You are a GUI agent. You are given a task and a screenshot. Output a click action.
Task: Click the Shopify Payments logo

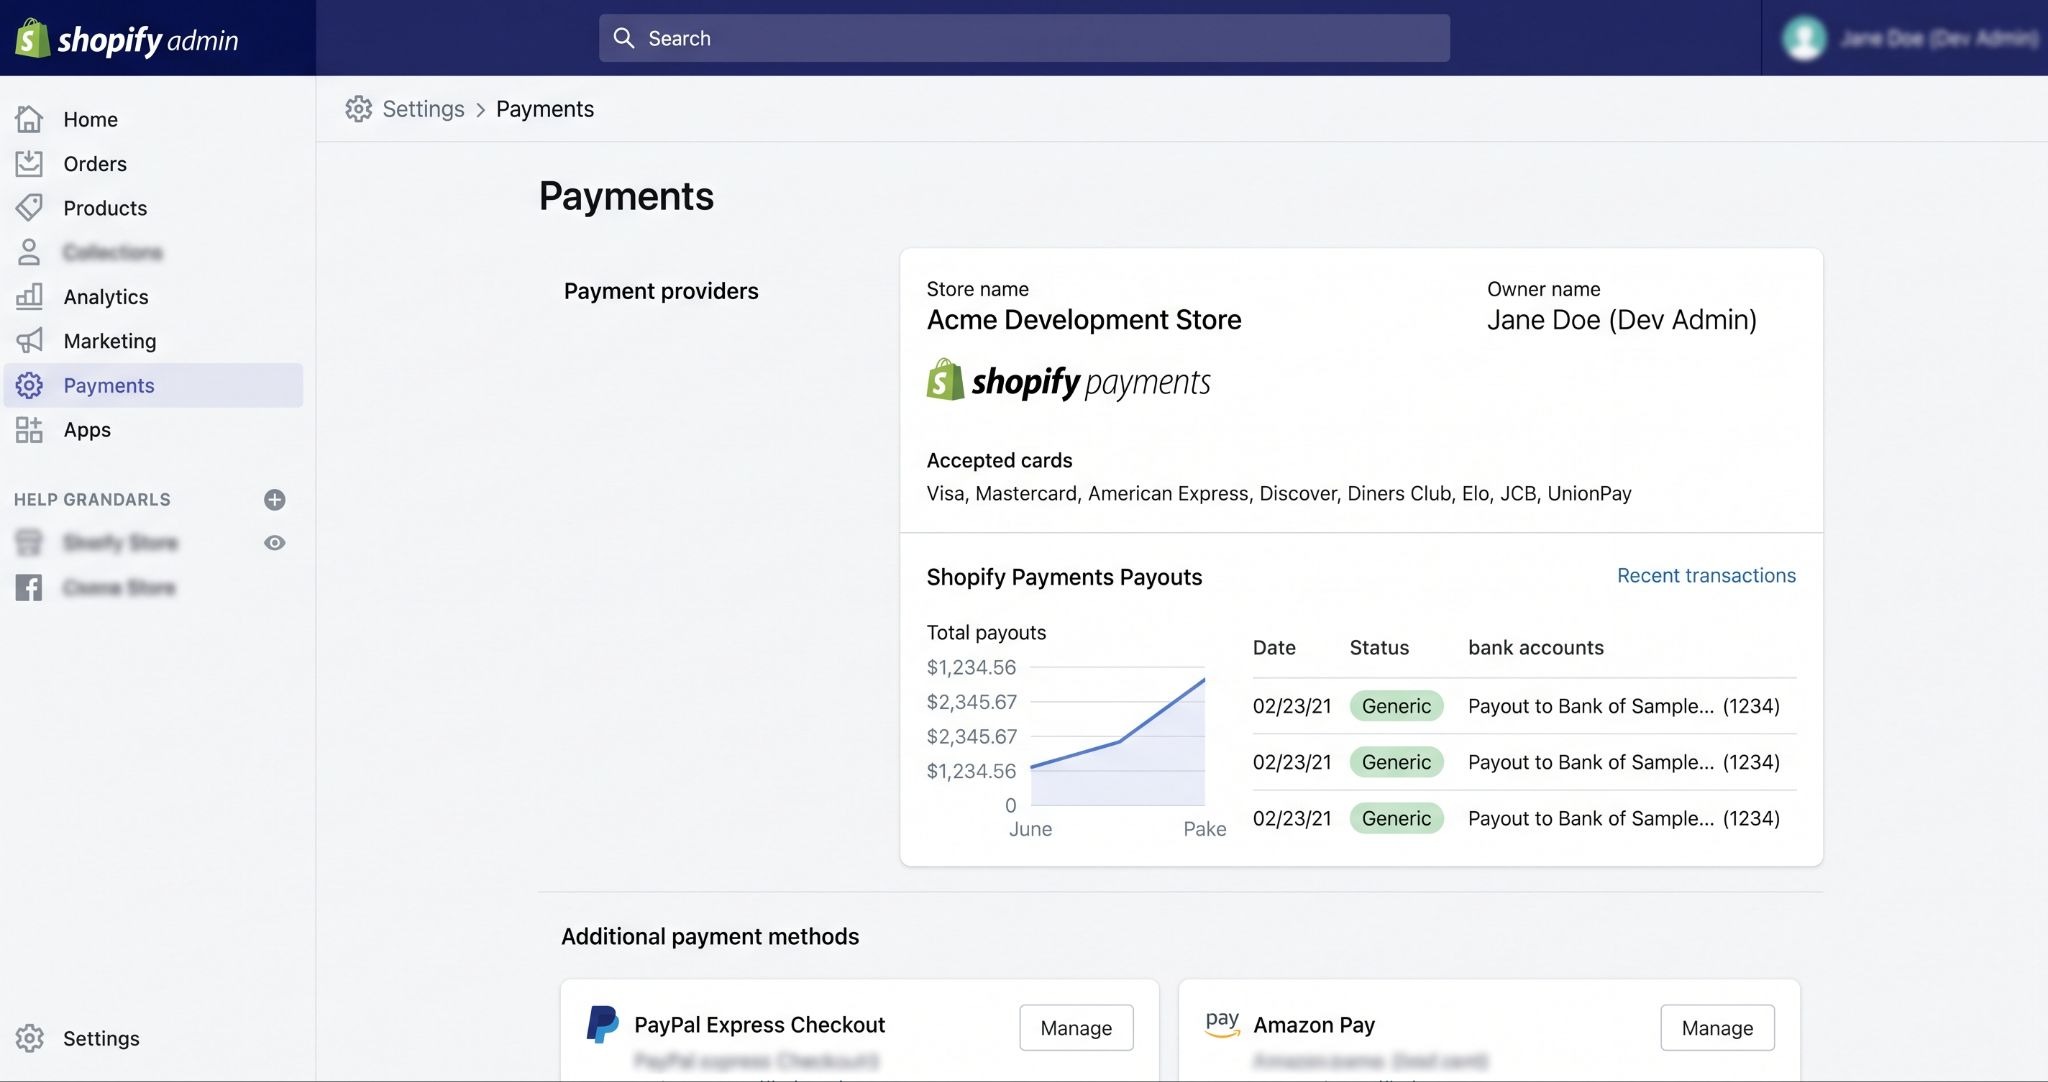(1068, 381)
